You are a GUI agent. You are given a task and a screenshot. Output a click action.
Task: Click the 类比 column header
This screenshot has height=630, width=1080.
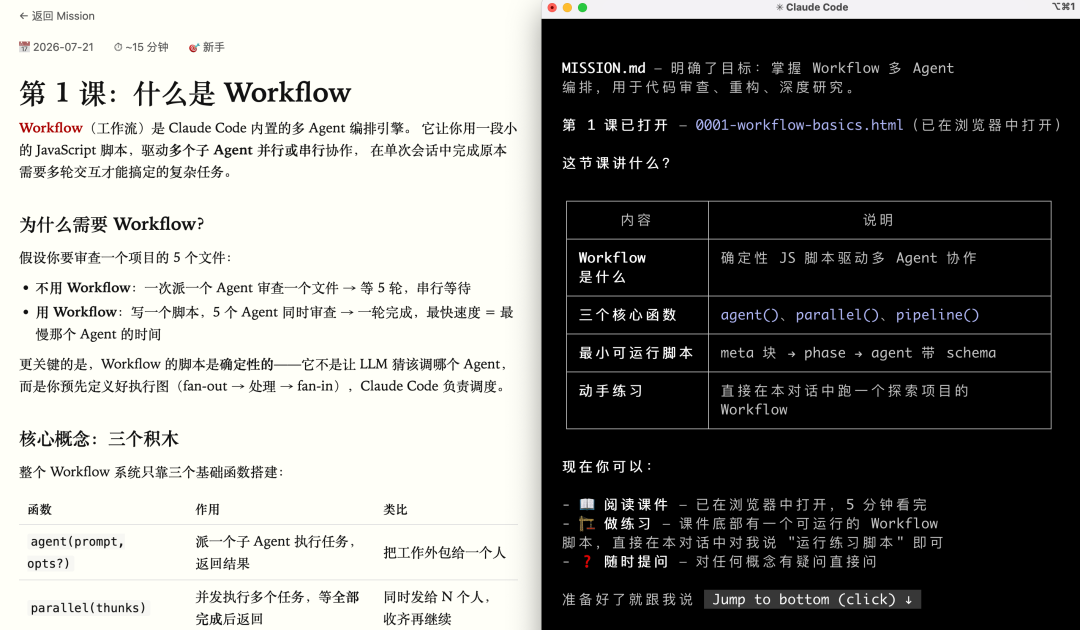[395, 510]
